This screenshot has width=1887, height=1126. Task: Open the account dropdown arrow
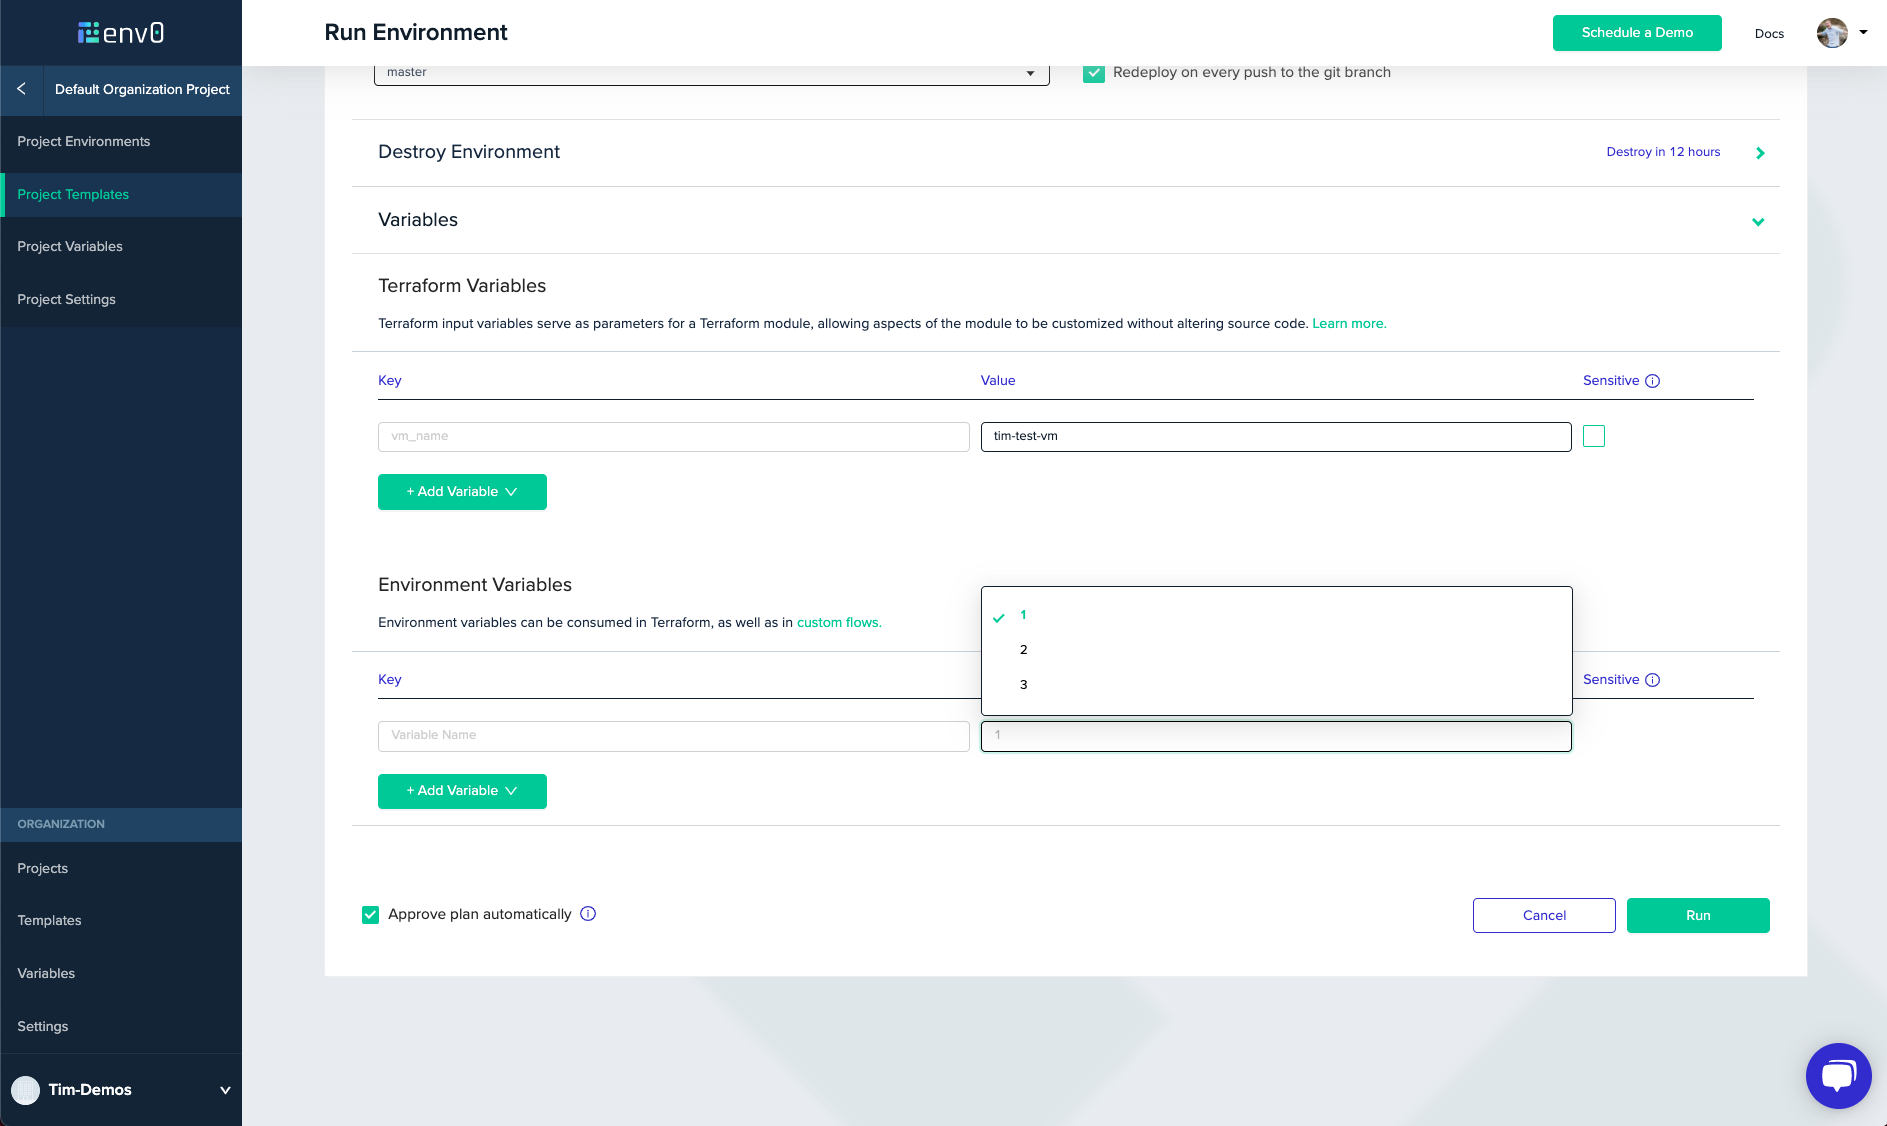pyautogui.click(x=1863, y=32)
